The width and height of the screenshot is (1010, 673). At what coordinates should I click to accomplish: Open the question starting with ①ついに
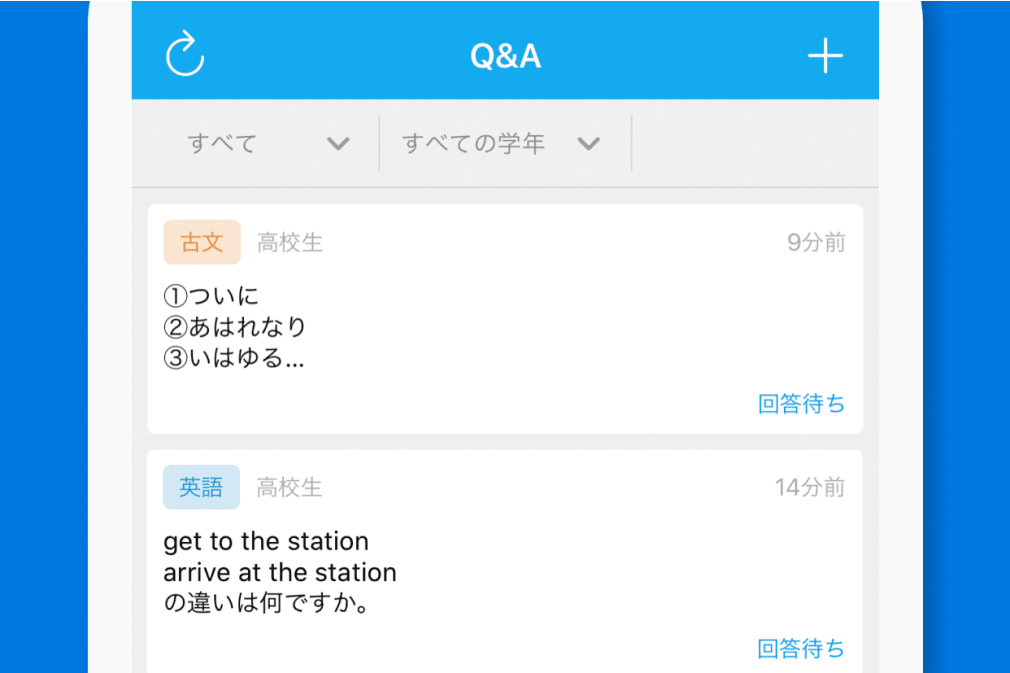211,296
